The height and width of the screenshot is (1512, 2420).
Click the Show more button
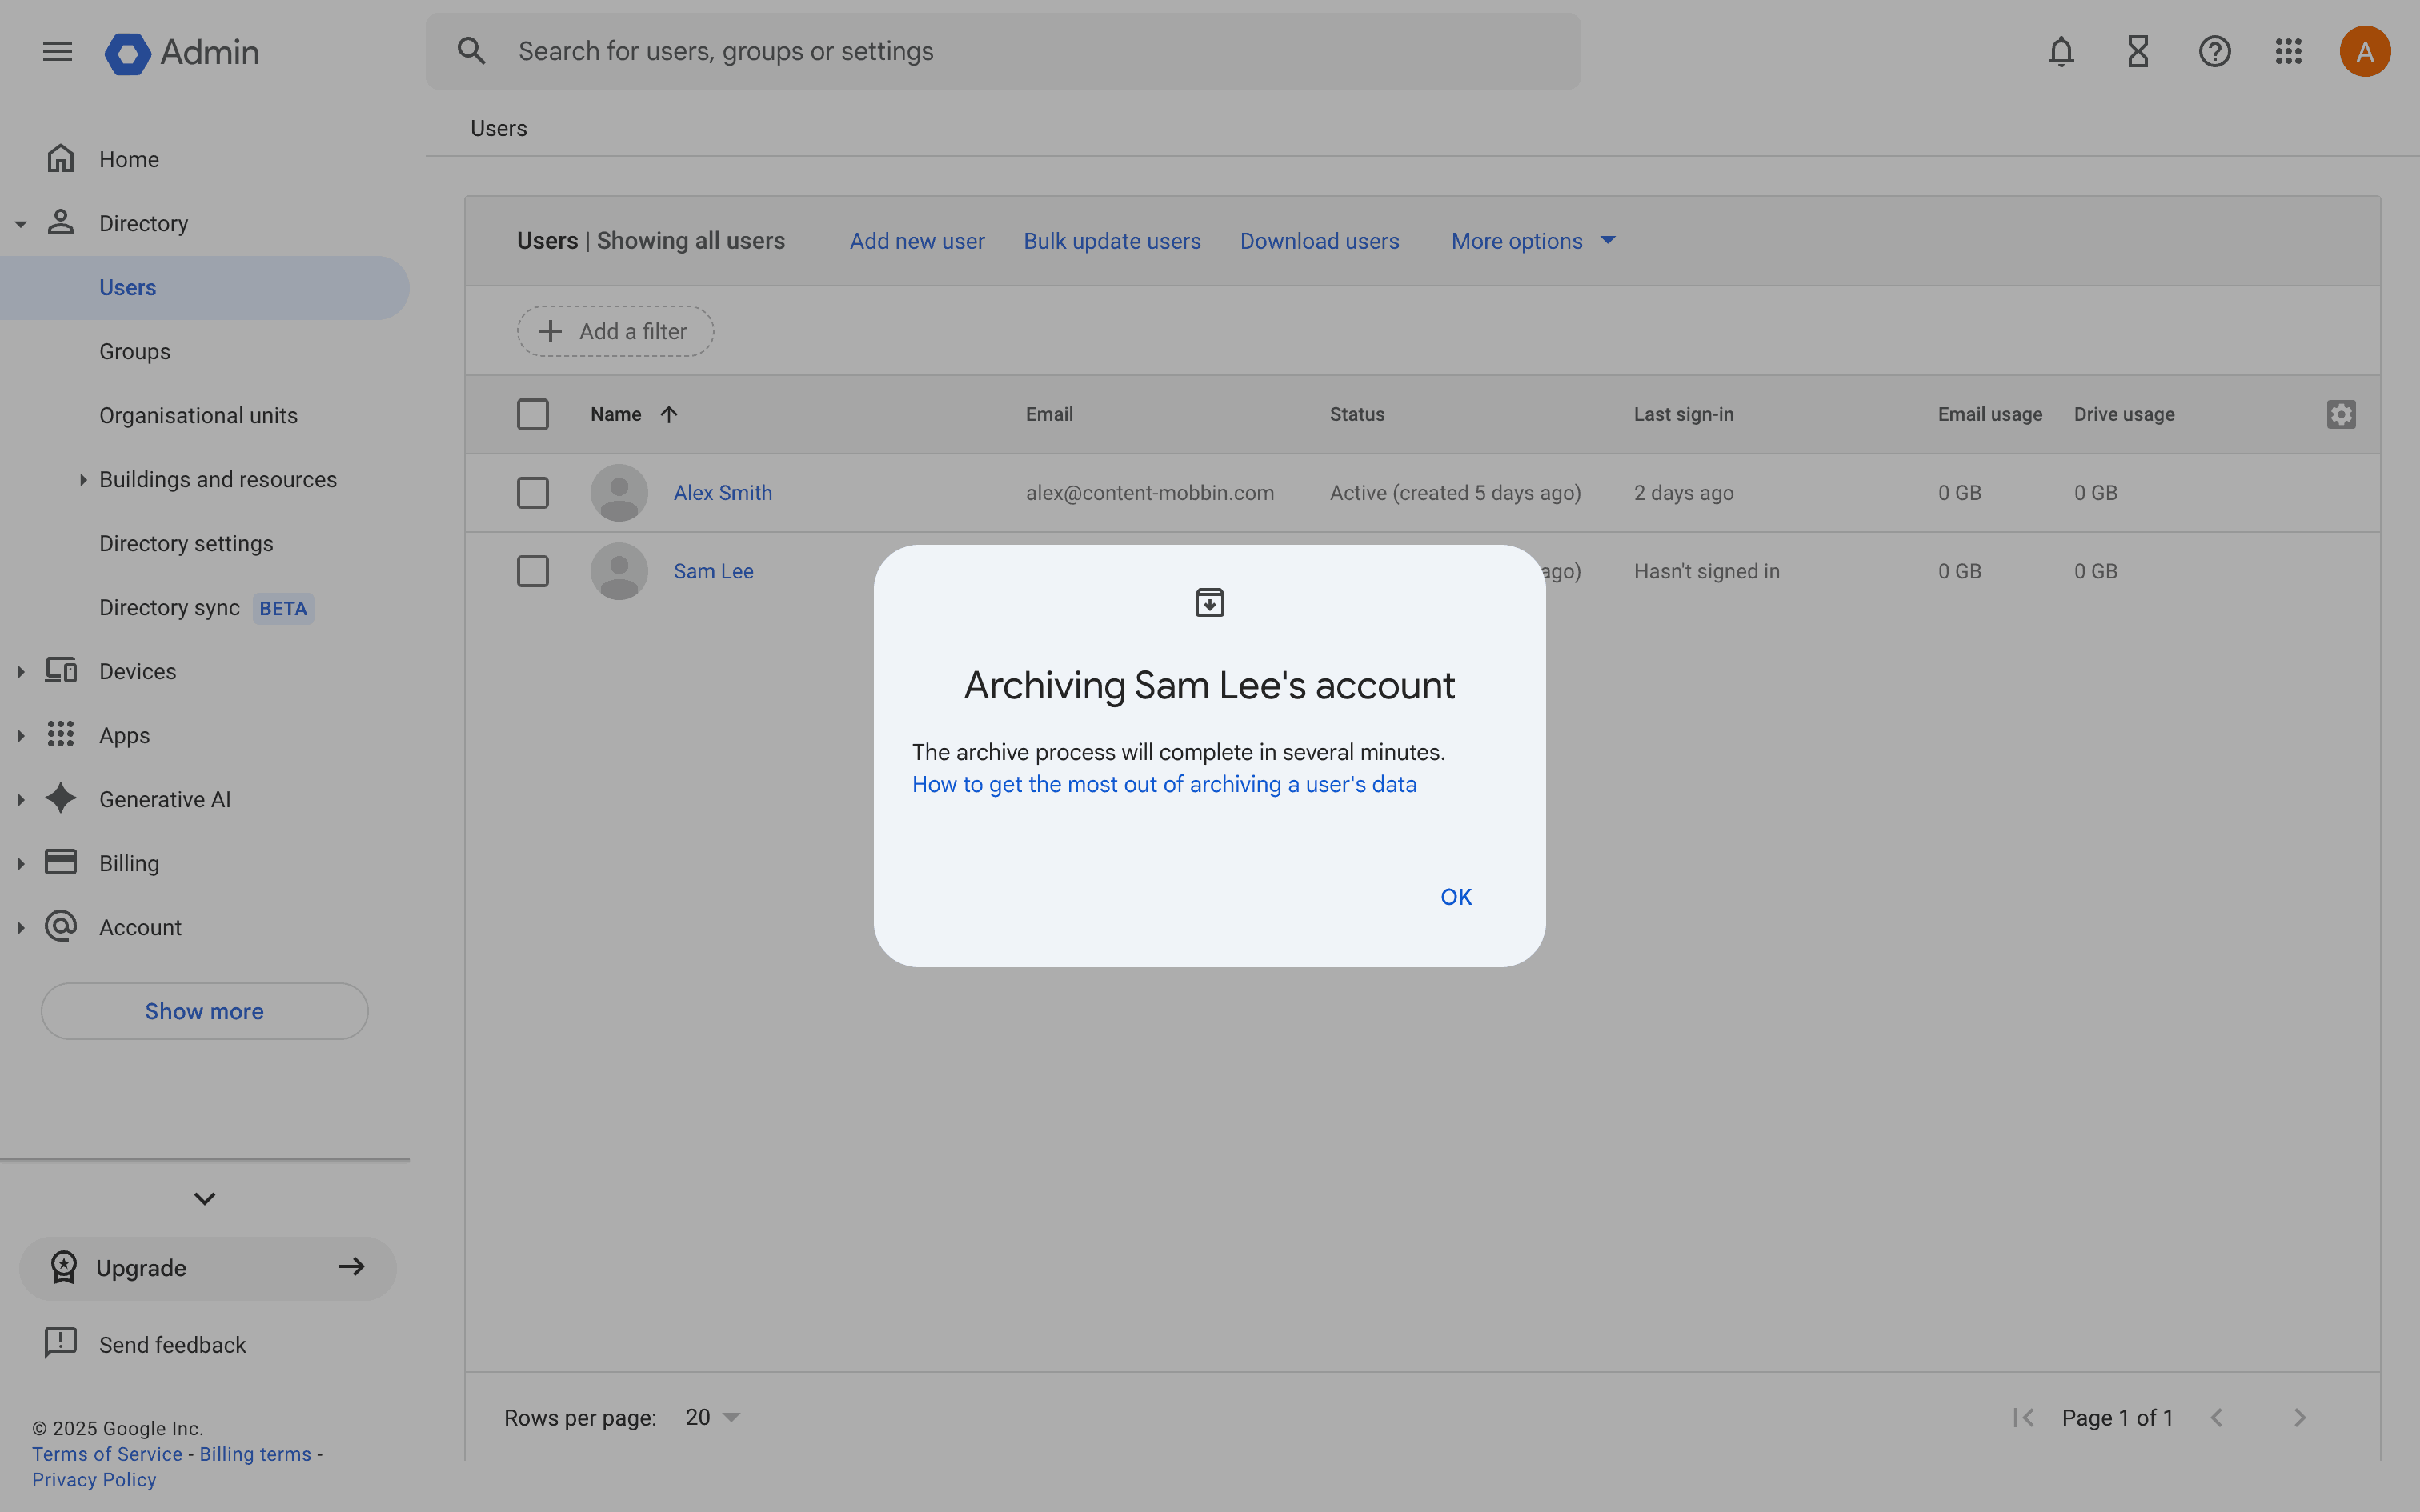204,1011
